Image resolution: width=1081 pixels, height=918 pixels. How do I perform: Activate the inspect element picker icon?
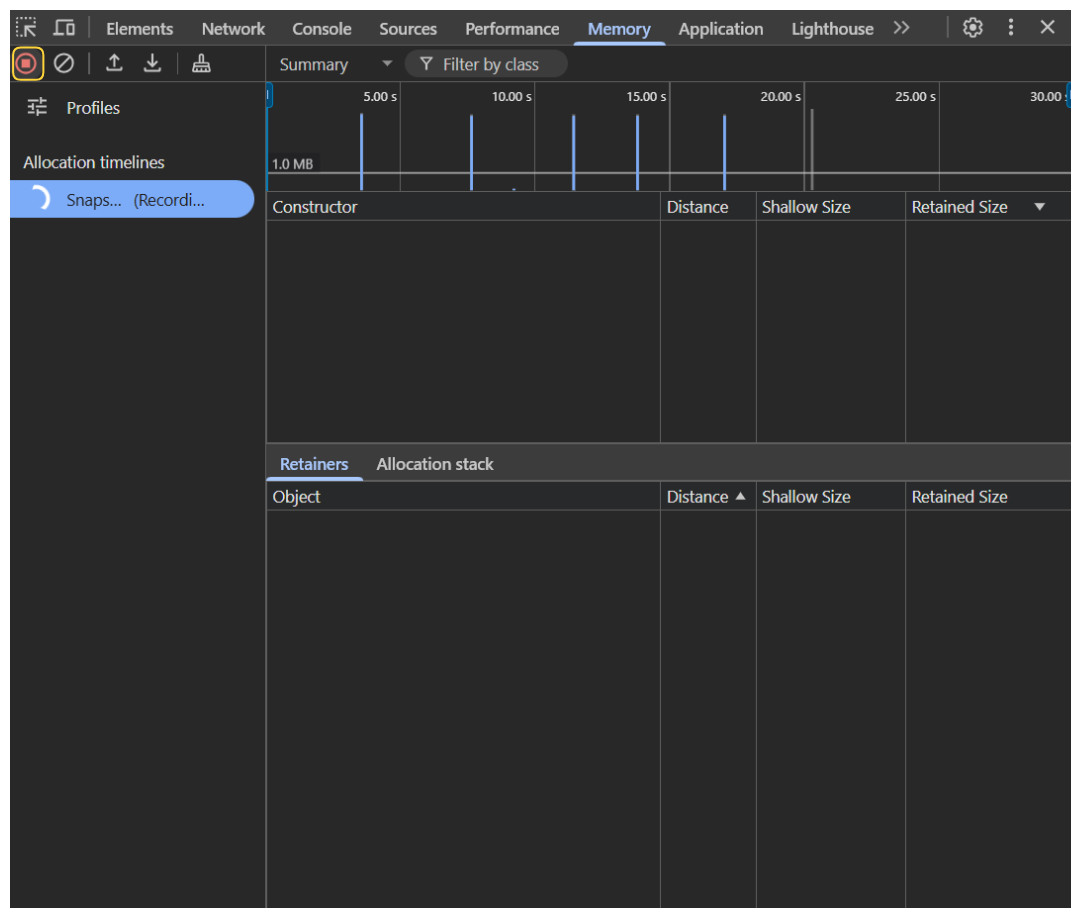[26, 28]
